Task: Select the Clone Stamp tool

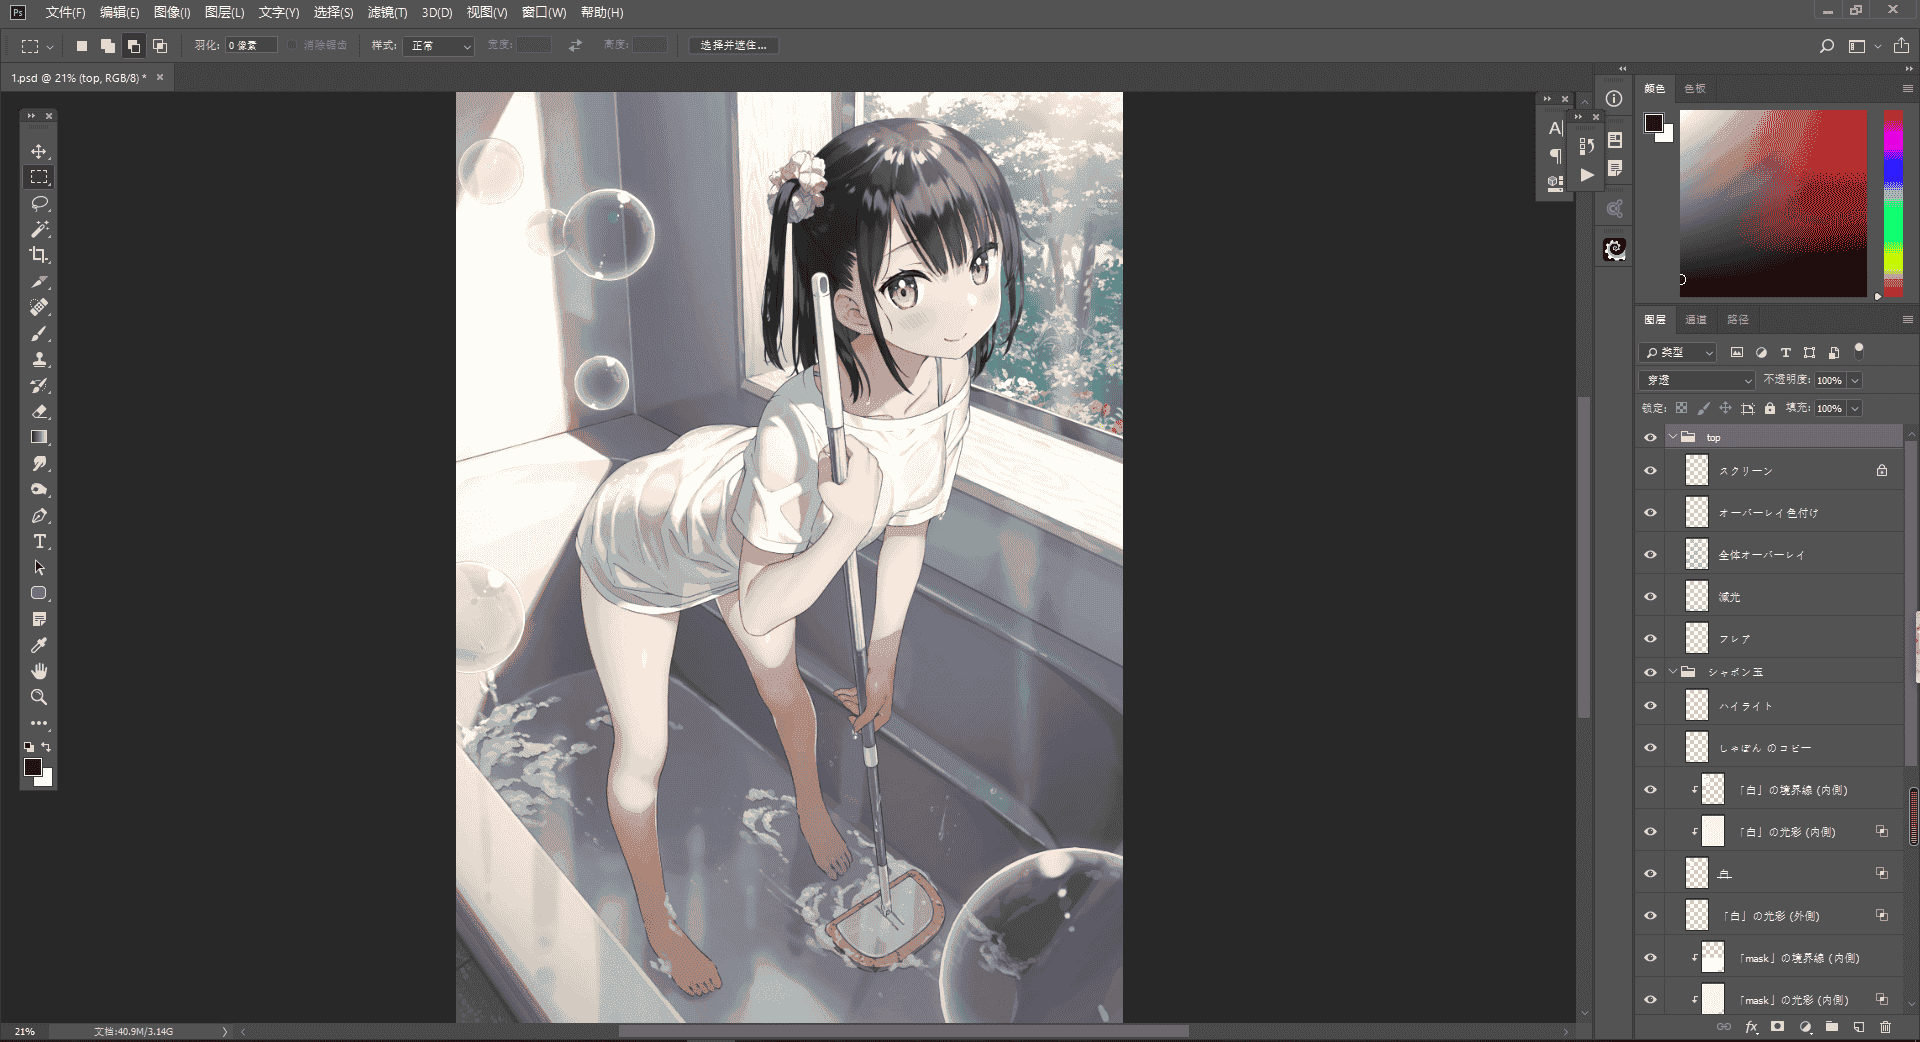Action: tap(39, 360)
